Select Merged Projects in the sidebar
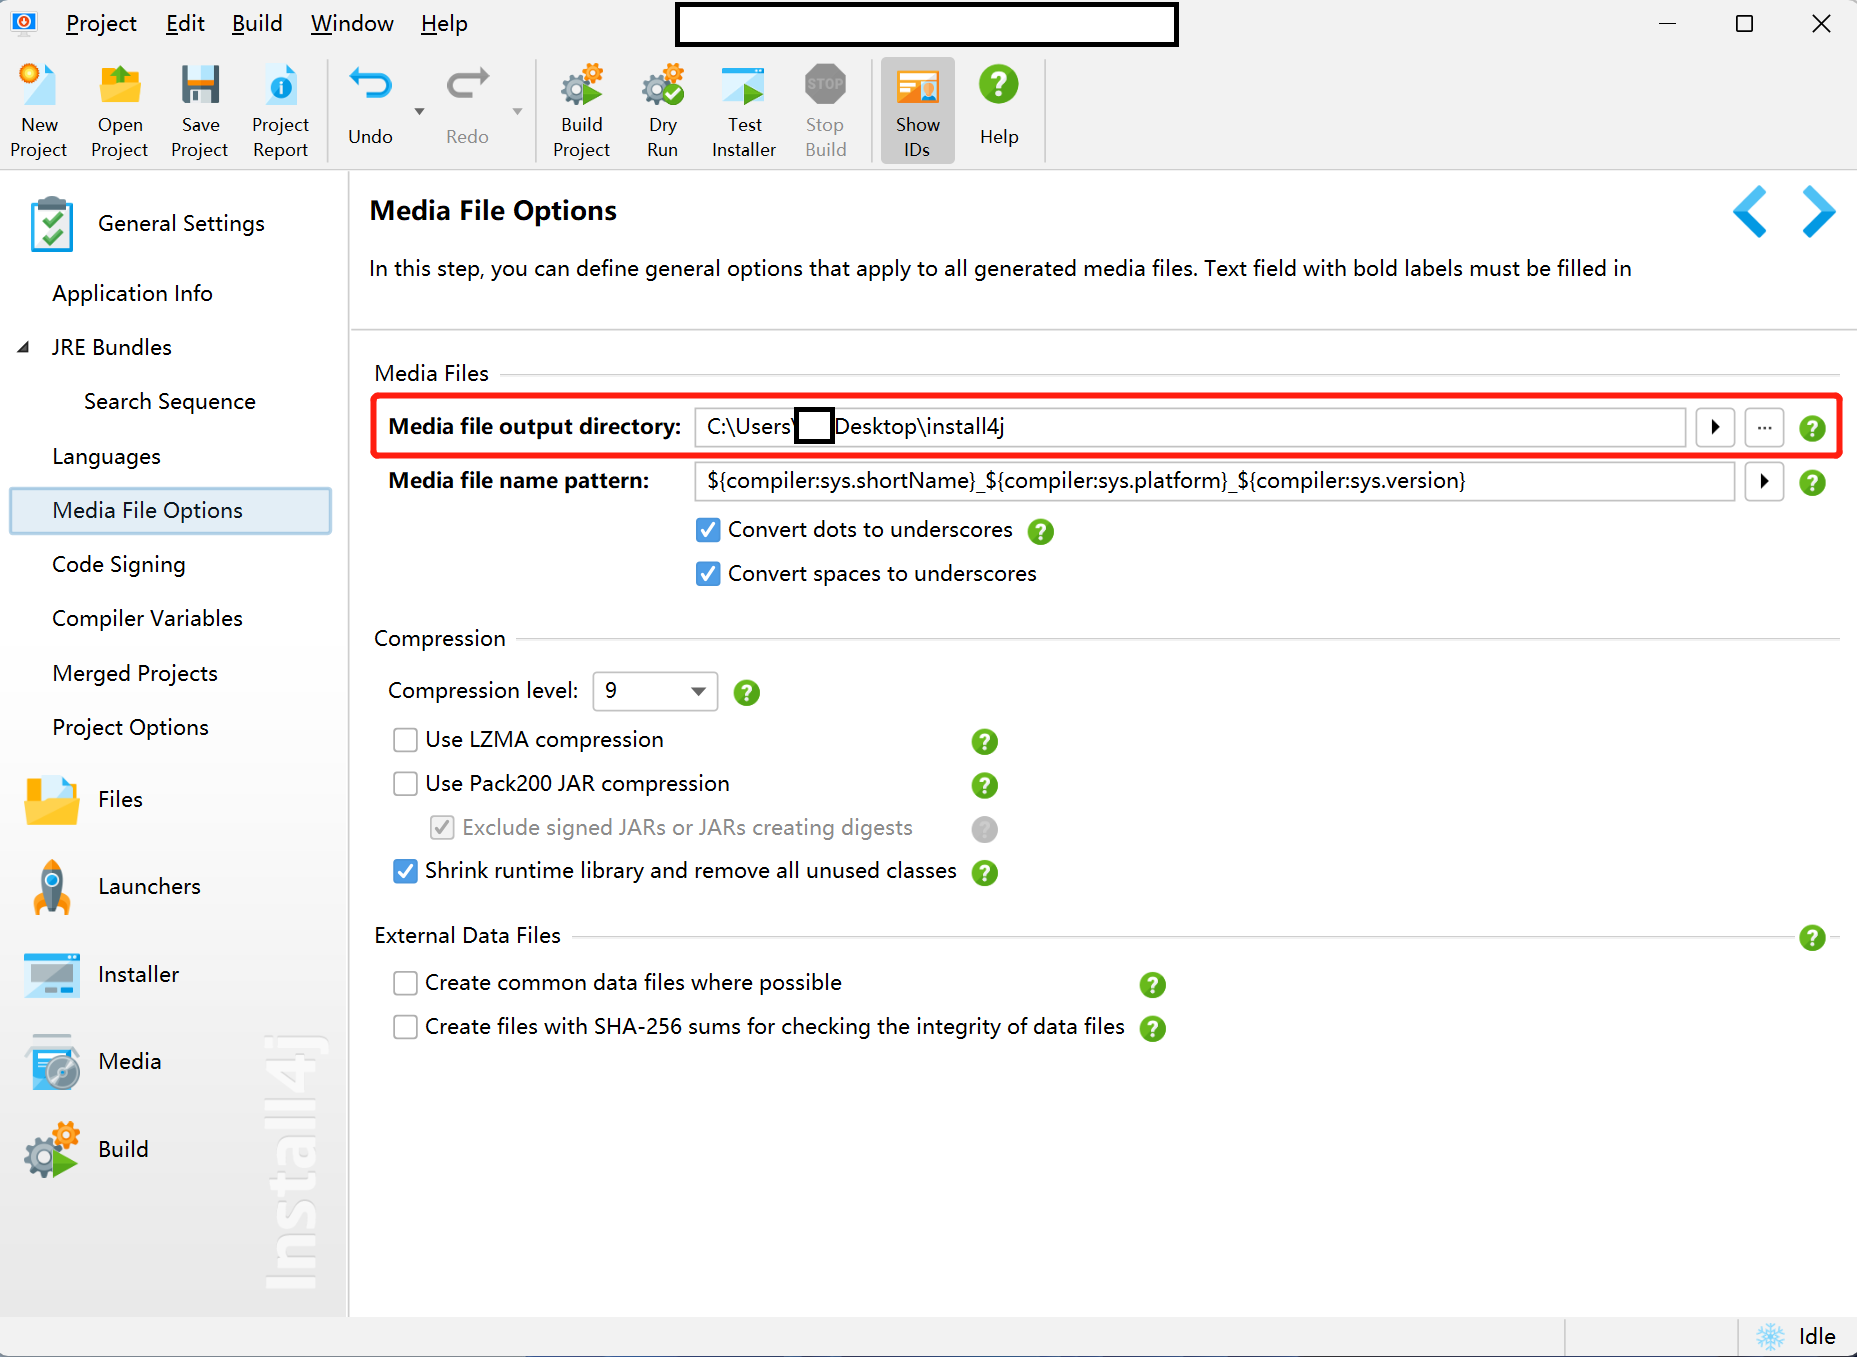 pyautogui.click(x=135, y=673)
